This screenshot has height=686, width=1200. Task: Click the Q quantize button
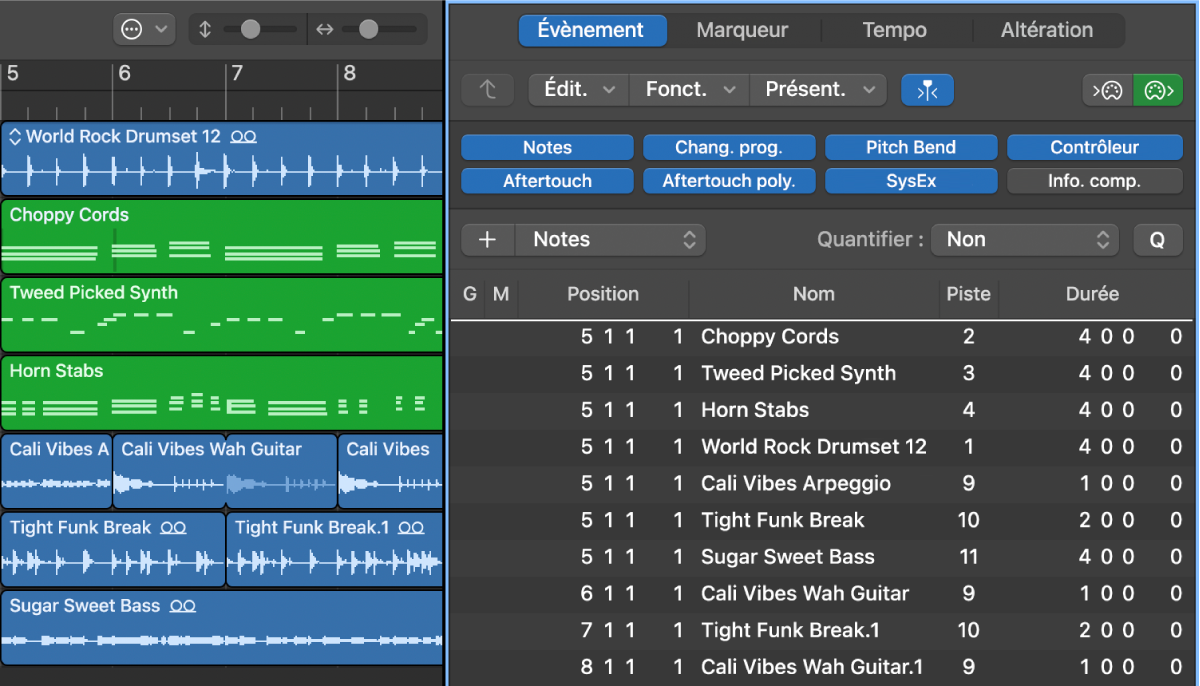tap(1157, 240)
